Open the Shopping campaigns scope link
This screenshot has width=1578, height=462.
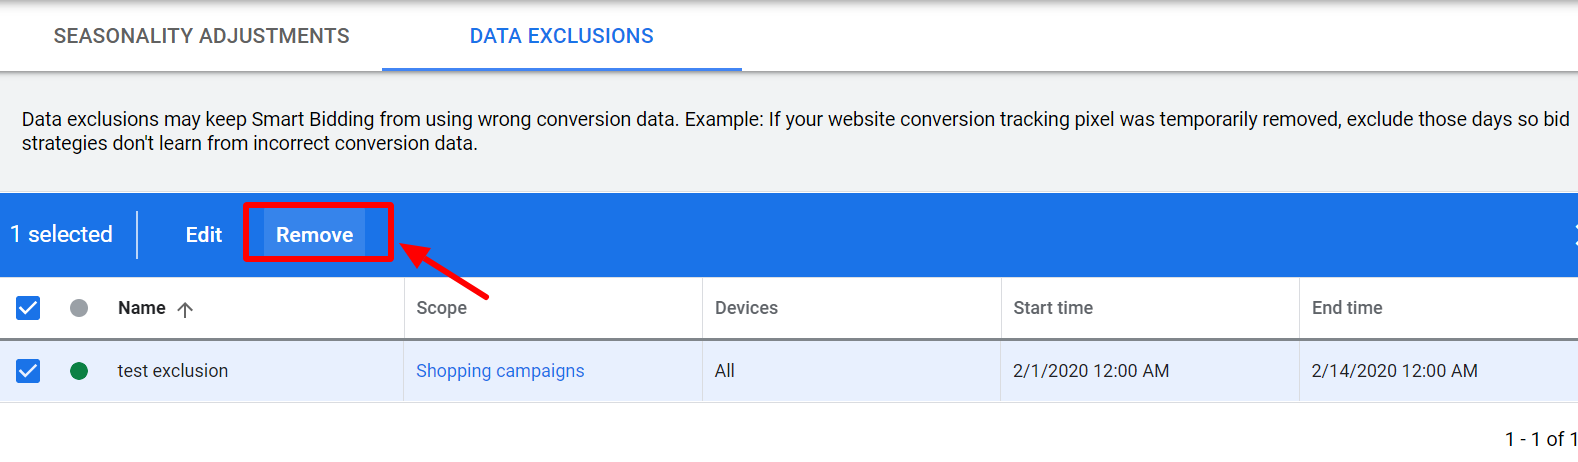500,371
